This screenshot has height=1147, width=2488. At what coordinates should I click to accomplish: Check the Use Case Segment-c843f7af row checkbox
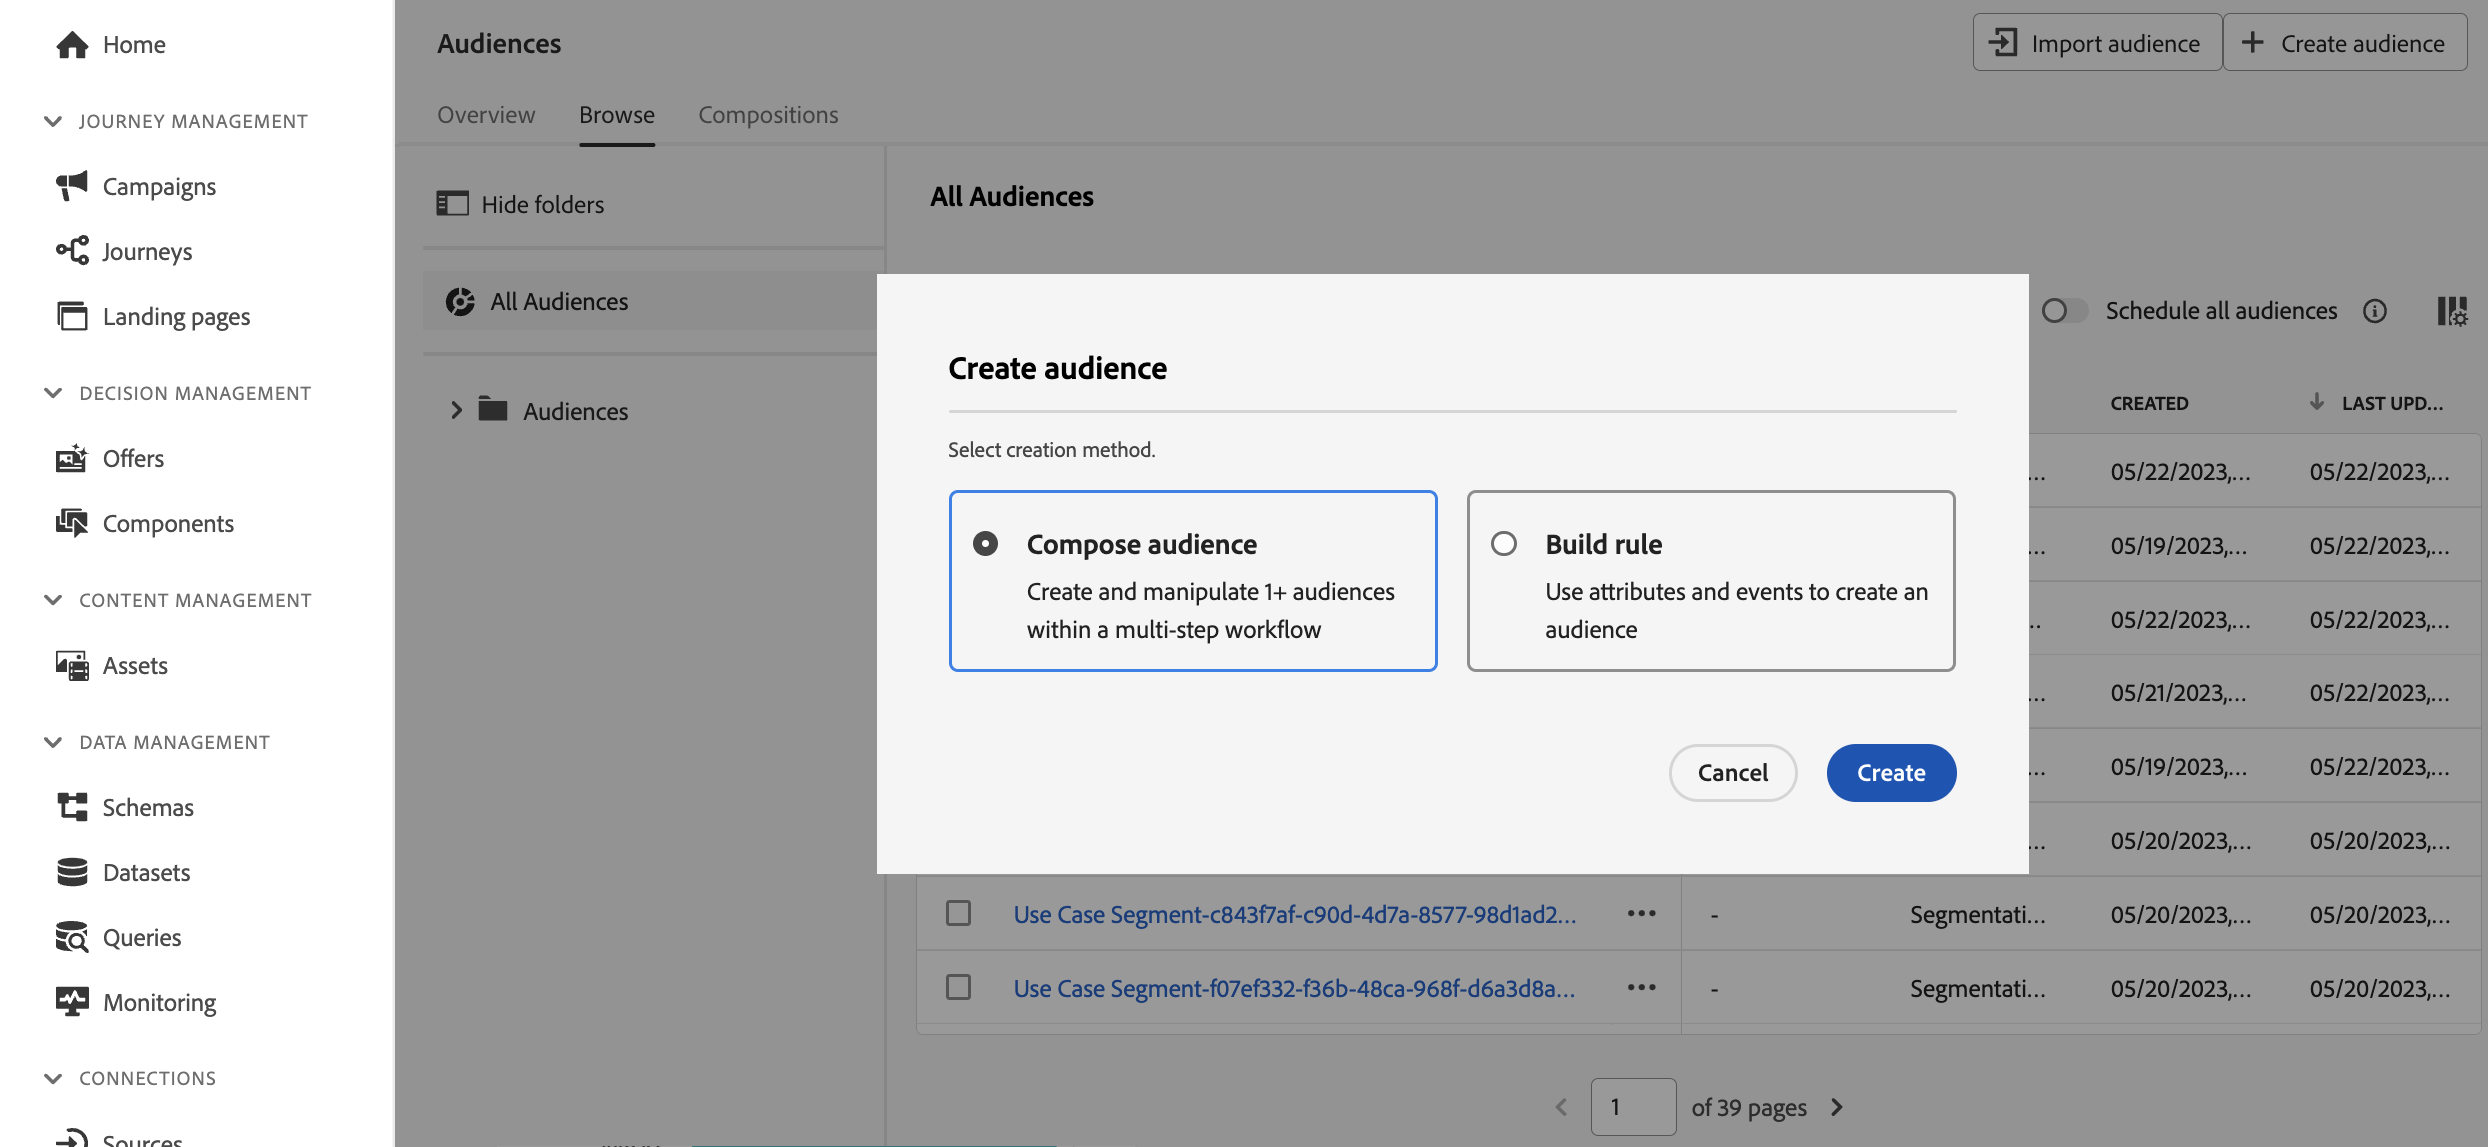tap(958, 914)
